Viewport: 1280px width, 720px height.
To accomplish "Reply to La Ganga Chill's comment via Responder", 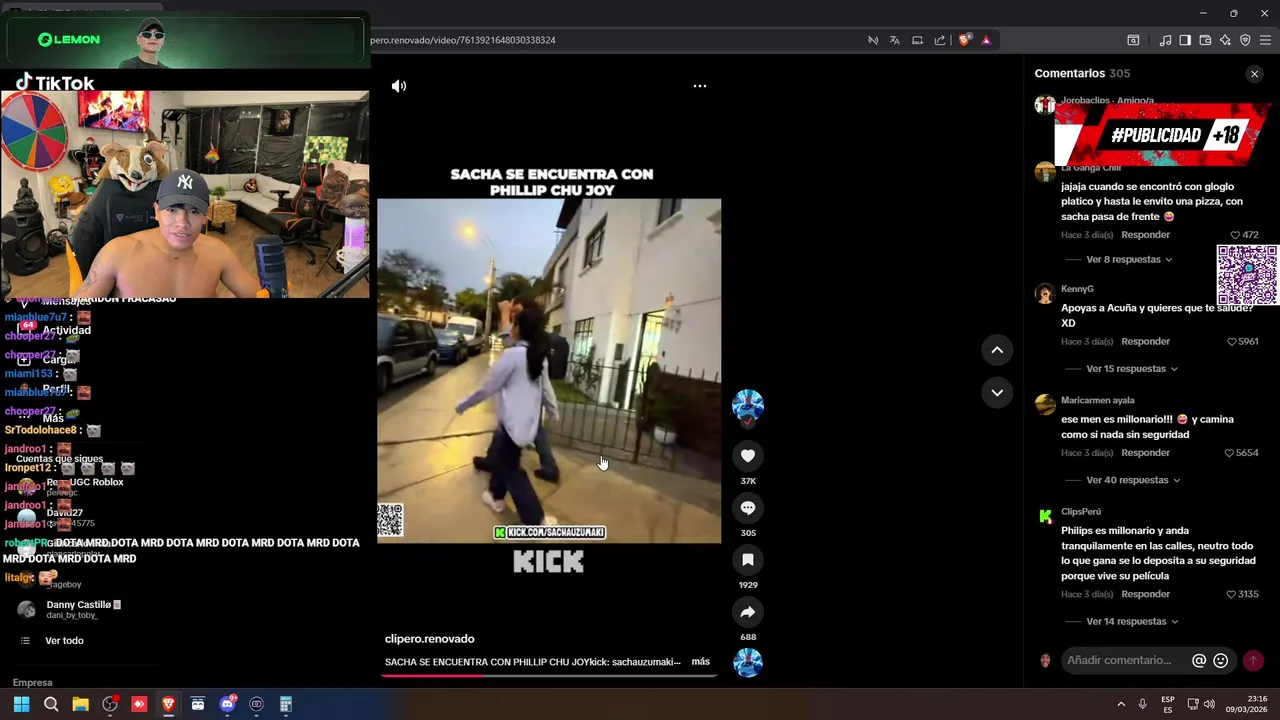I will 1145,235.
